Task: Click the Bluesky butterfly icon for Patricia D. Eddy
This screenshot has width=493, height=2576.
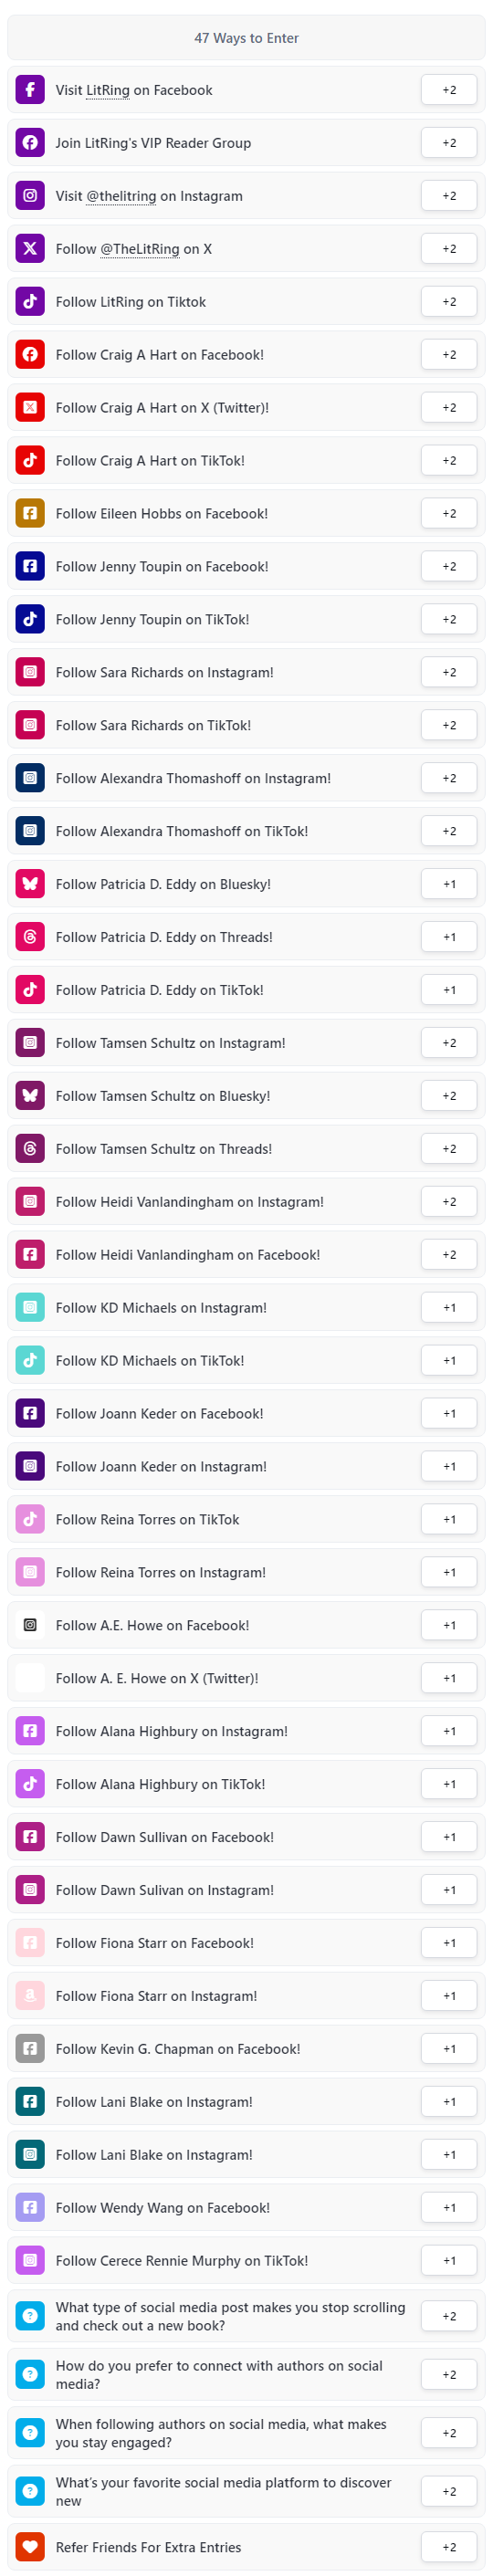Action: (30, 884)
